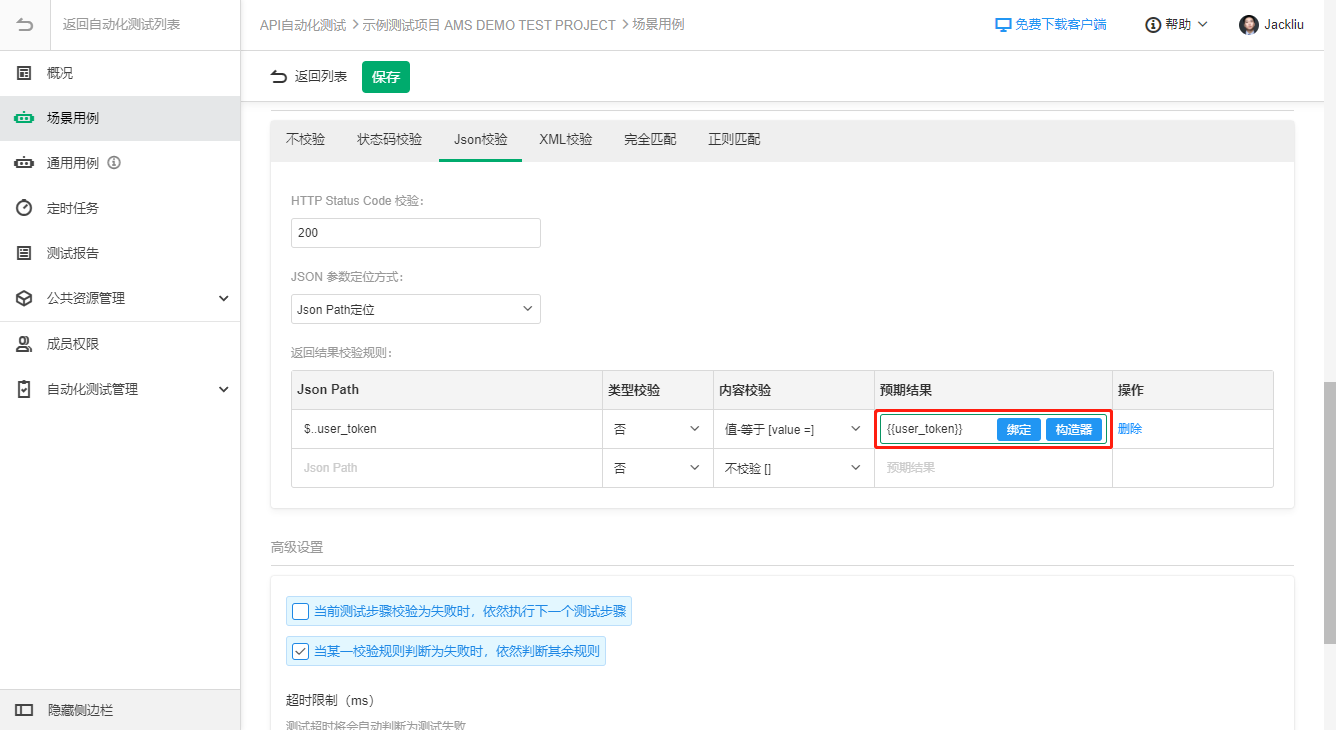Switch to the 不校验 tab
This screenshot has width=1336, height=730.
[305, 140]
